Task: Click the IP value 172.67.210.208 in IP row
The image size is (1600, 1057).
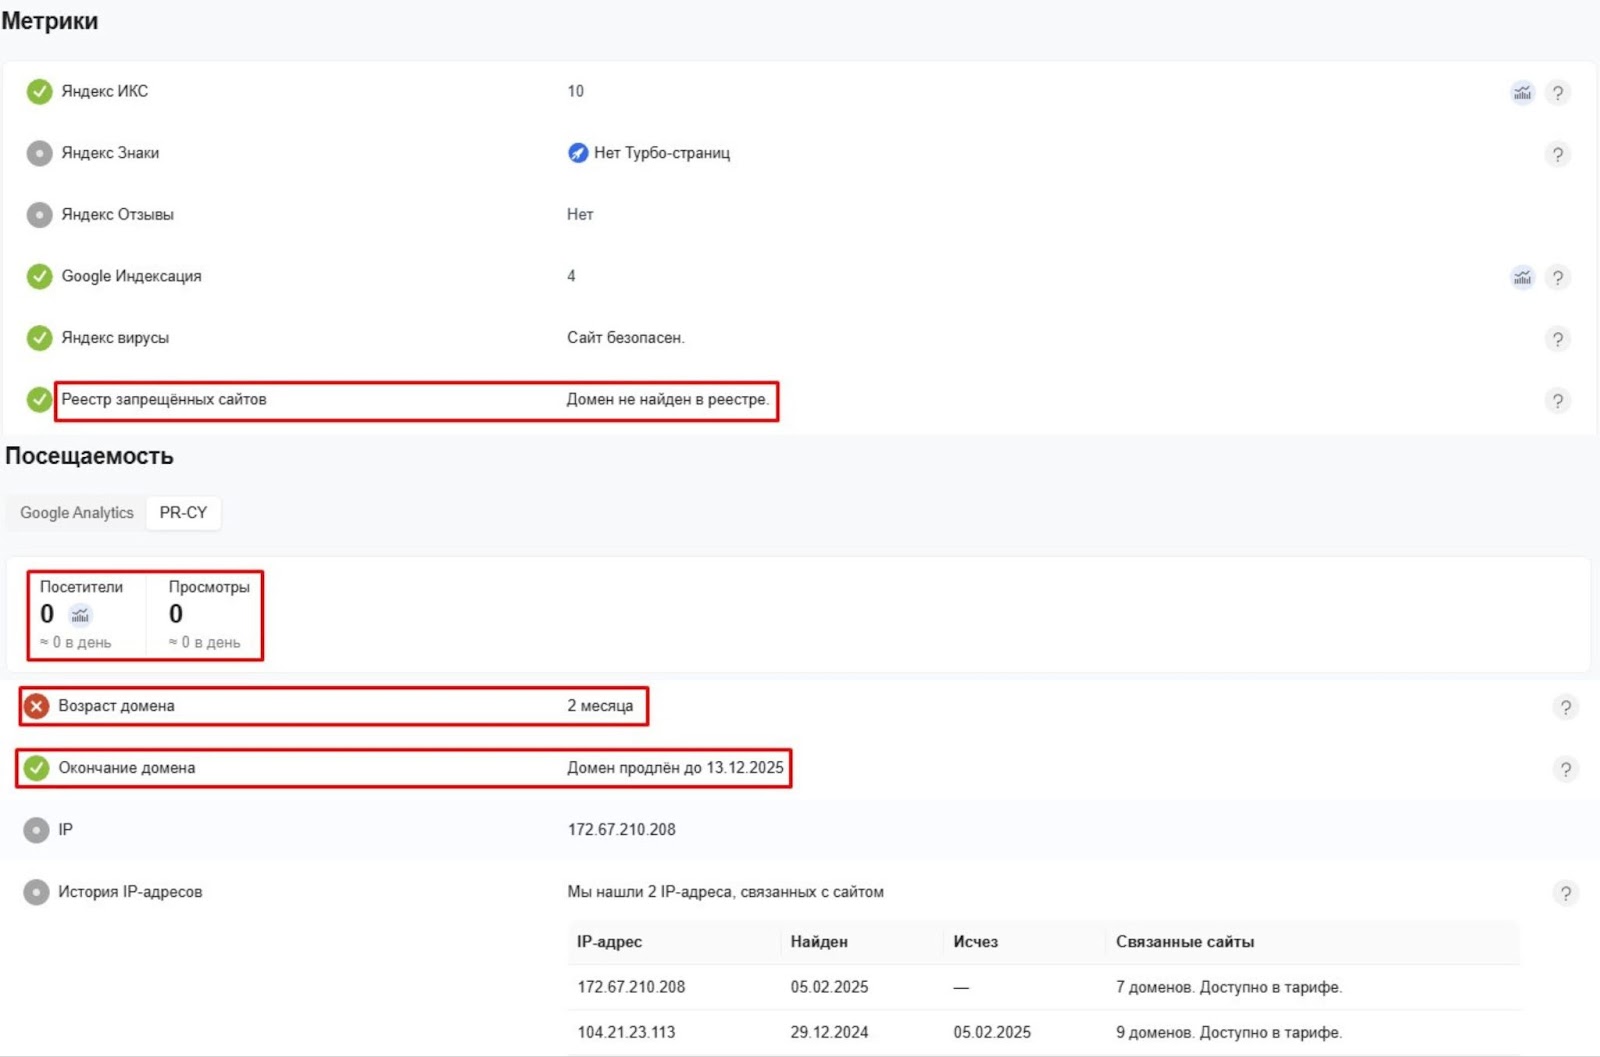Action: click(621, 830)
